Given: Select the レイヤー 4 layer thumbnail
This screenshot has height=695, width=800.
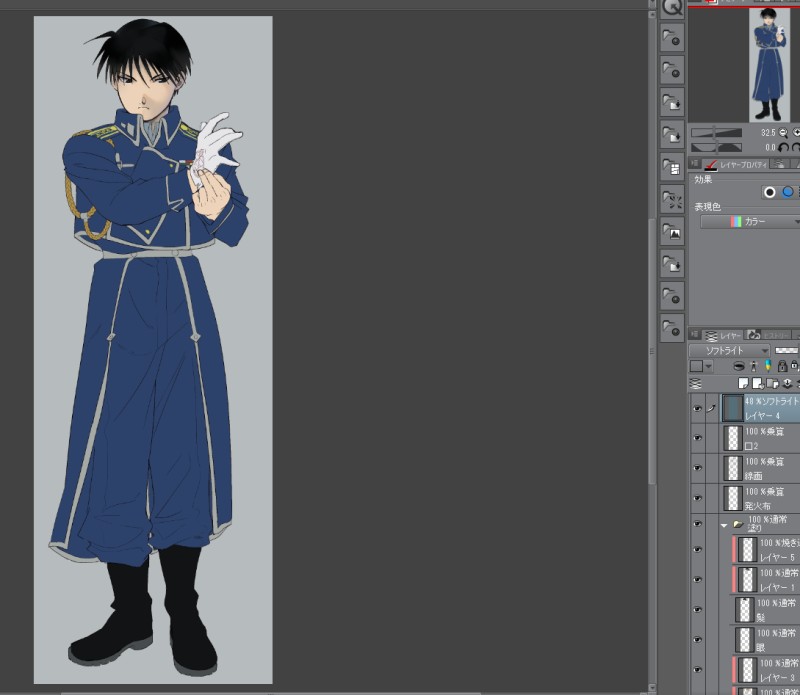Looking at the screenshot, I should [x=733, y=408].
